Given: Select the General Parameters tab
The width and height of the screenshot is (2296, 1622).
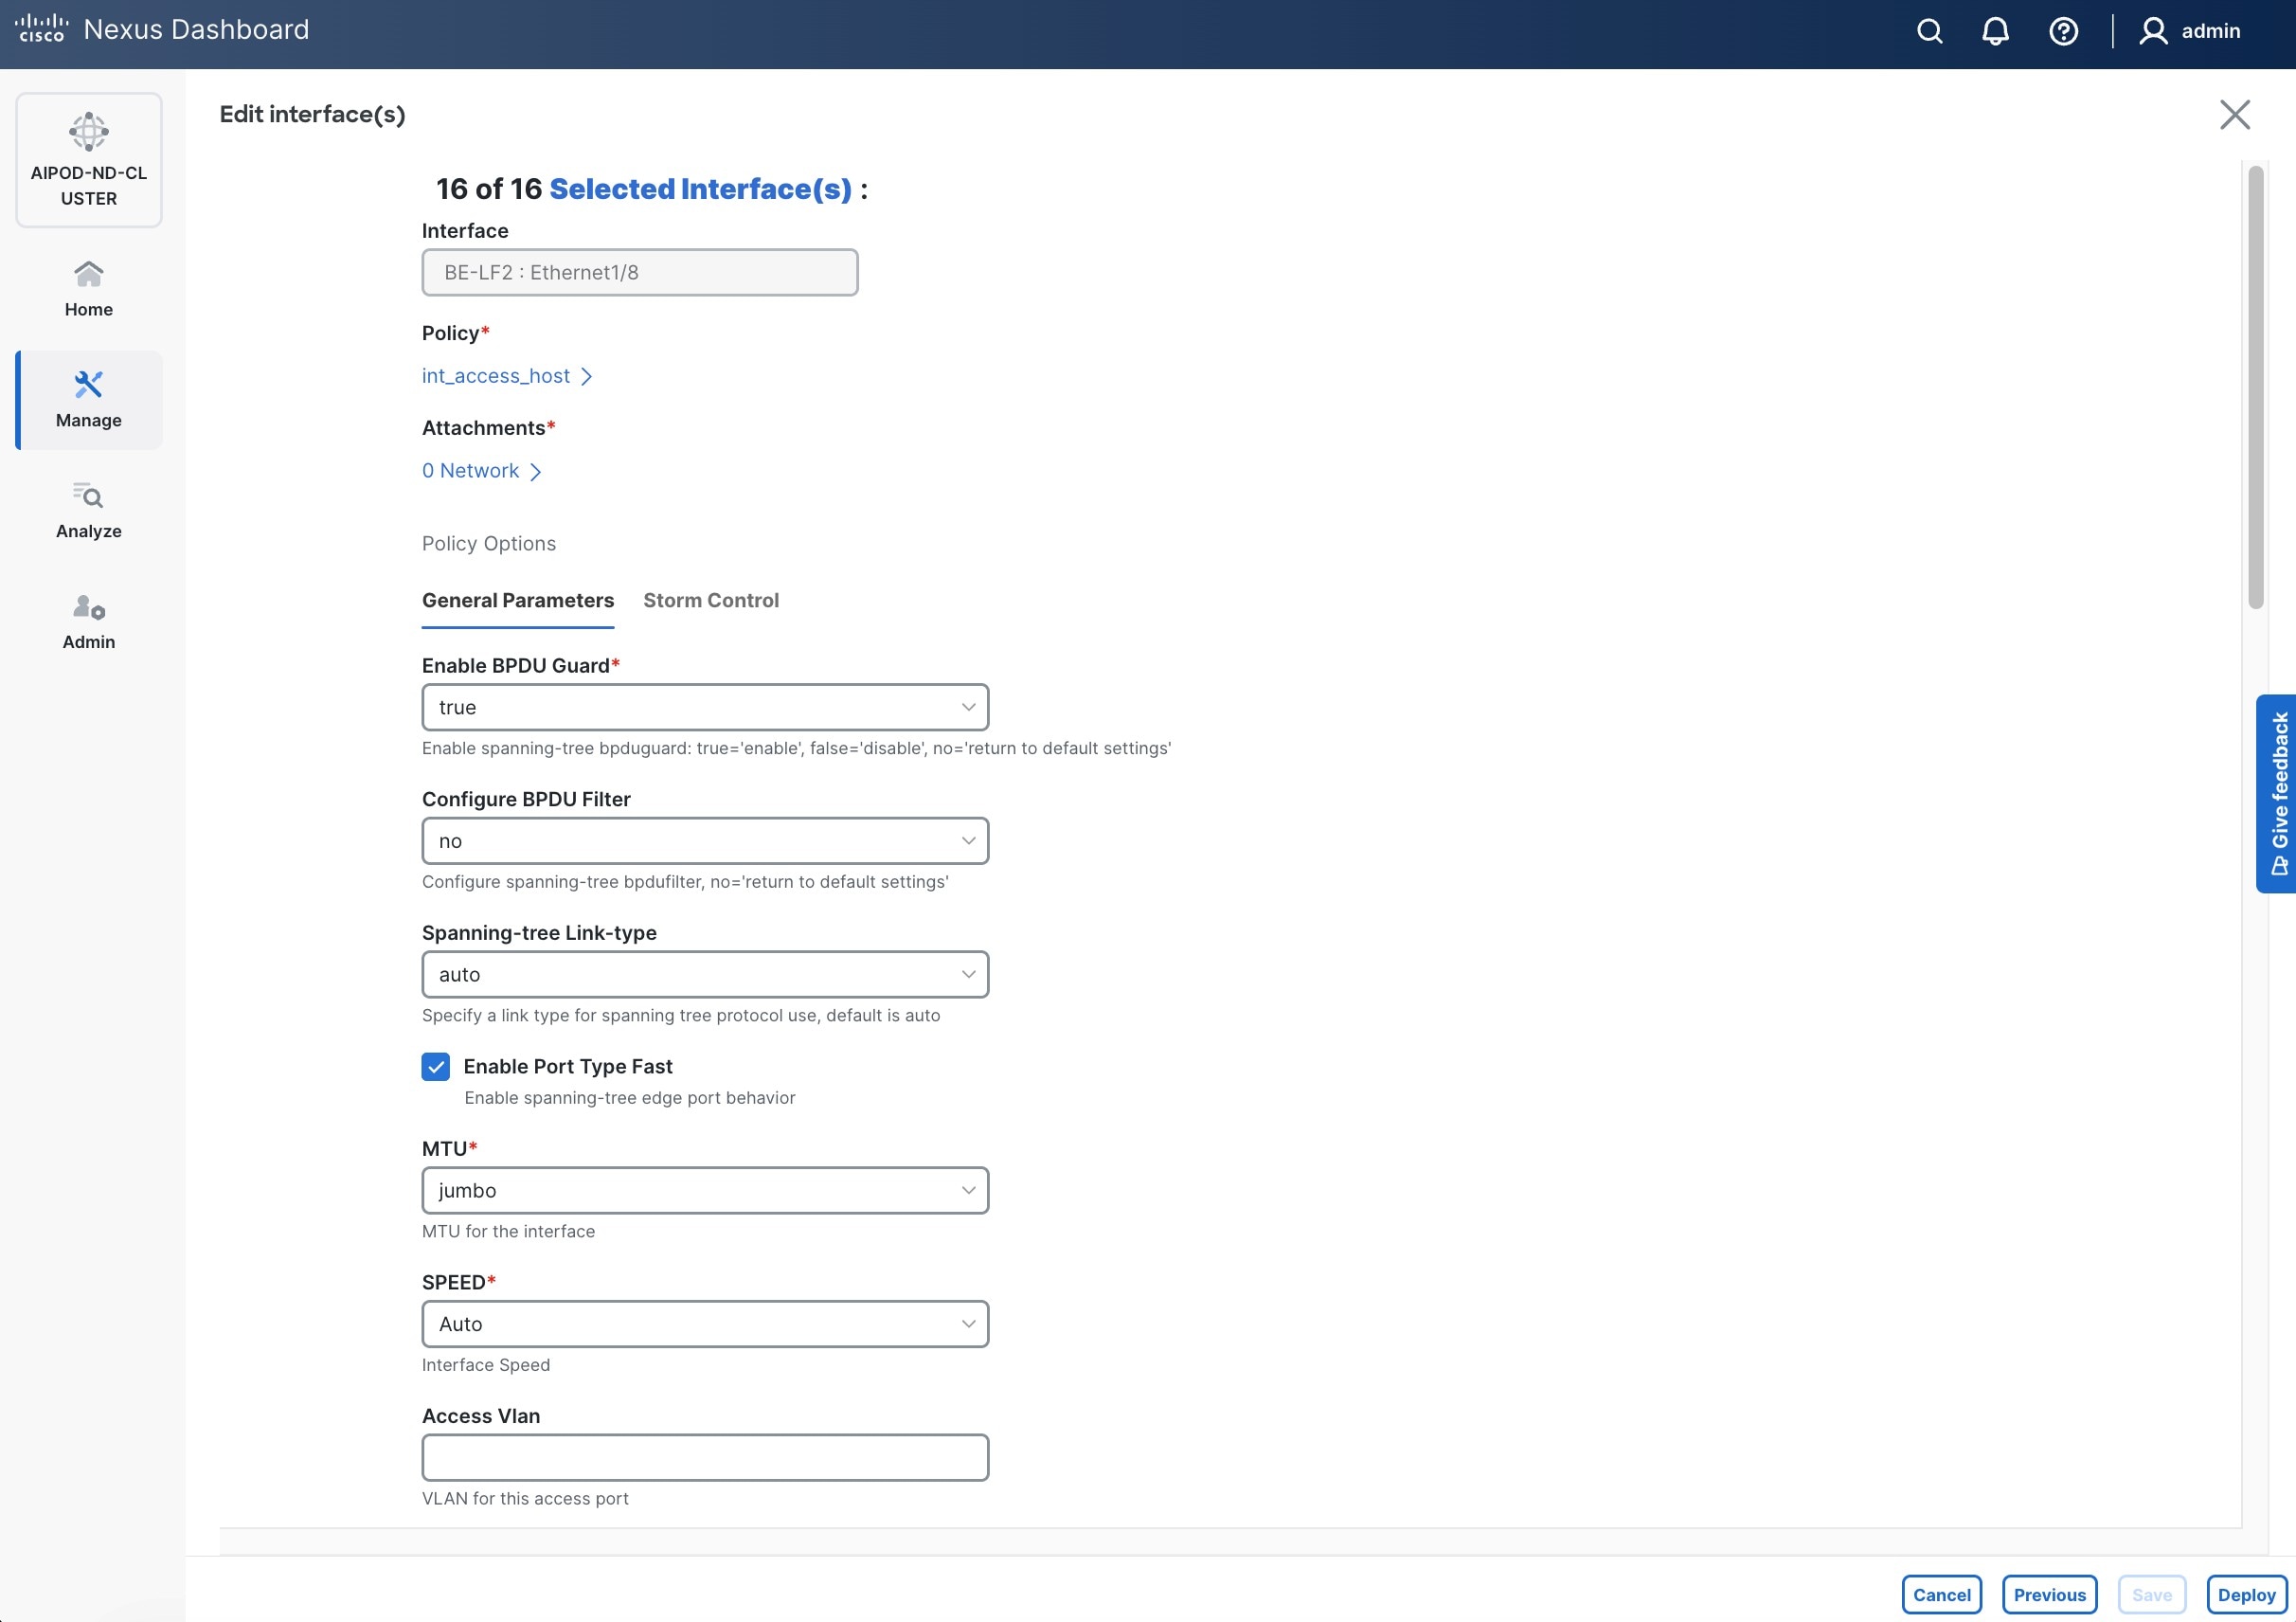Looking at the screenshot, I should tap(517, 600).
